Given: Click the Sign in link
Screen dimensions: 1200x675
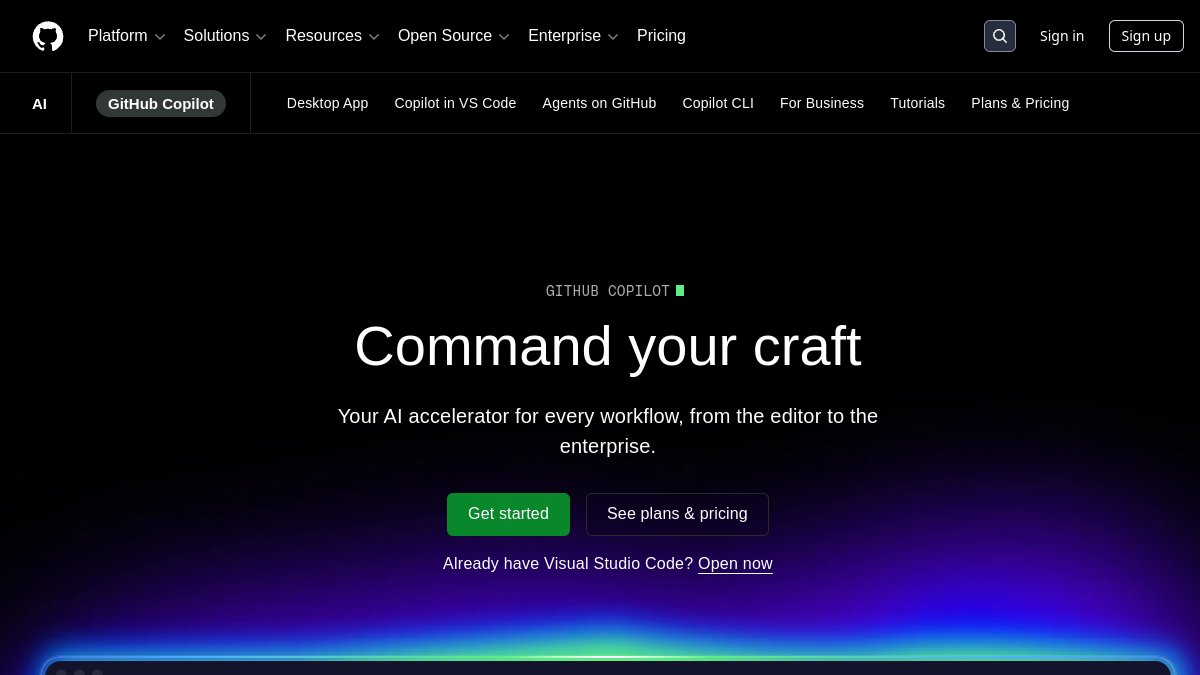Looking at the screenshot, I should pyautogui.click(x=1062, y=36).
